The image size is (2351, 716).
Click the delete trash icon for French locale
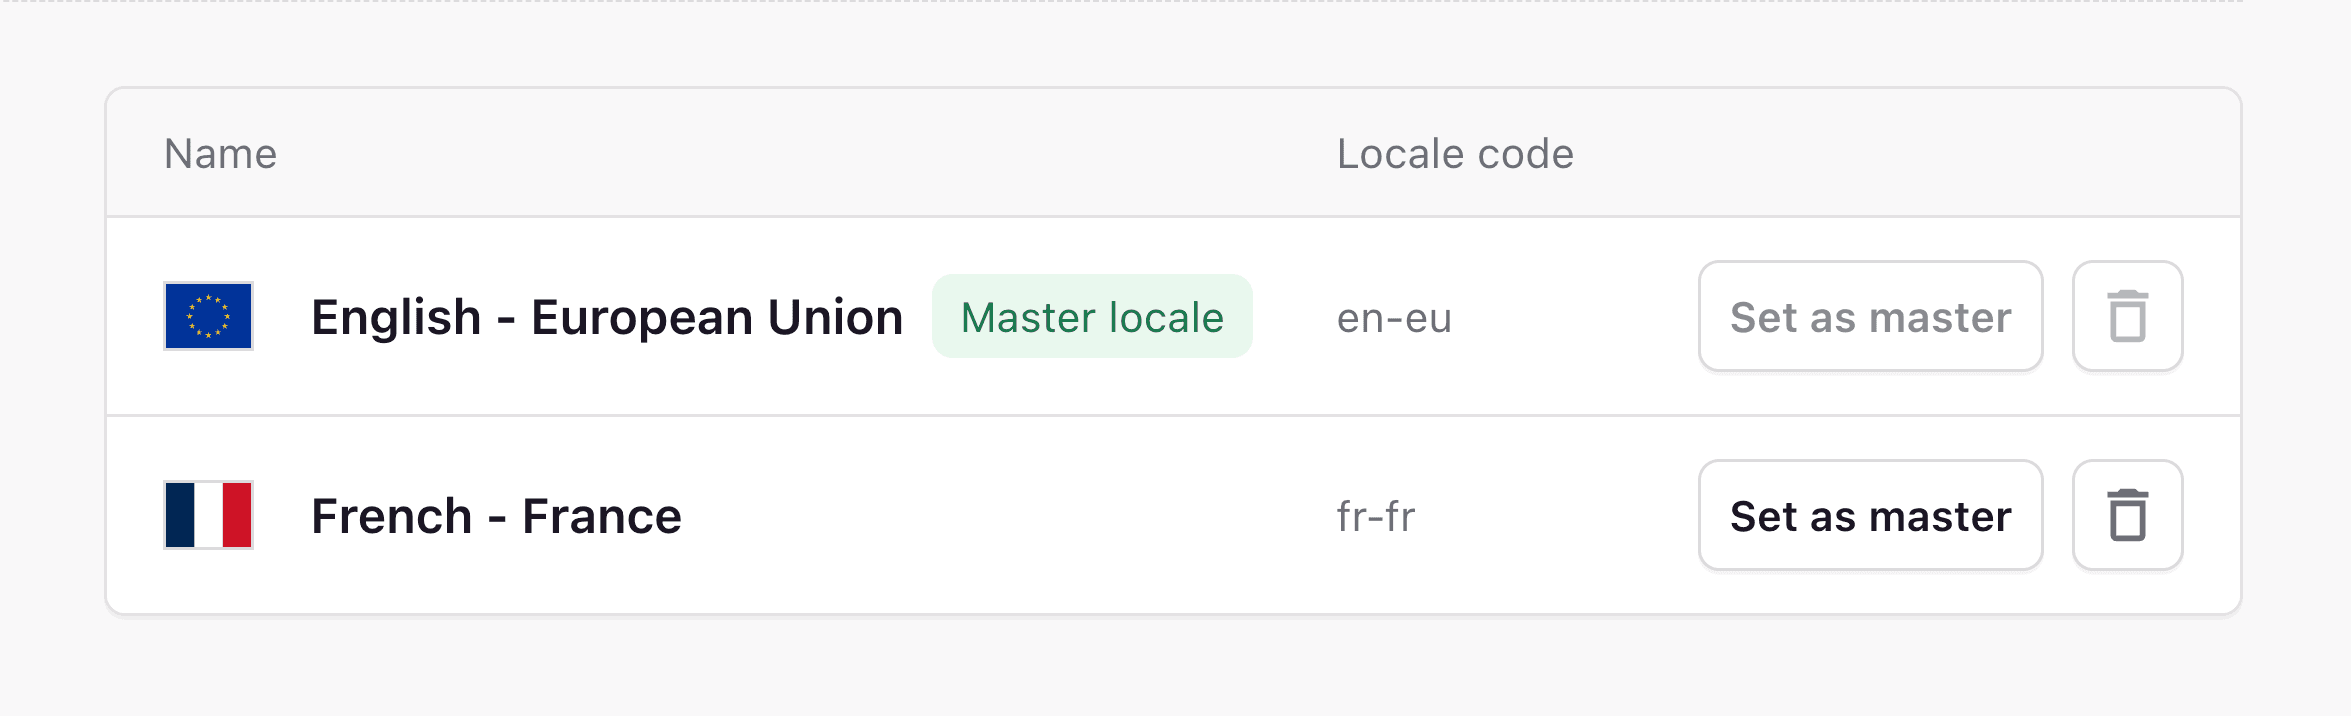(2127, 516)
